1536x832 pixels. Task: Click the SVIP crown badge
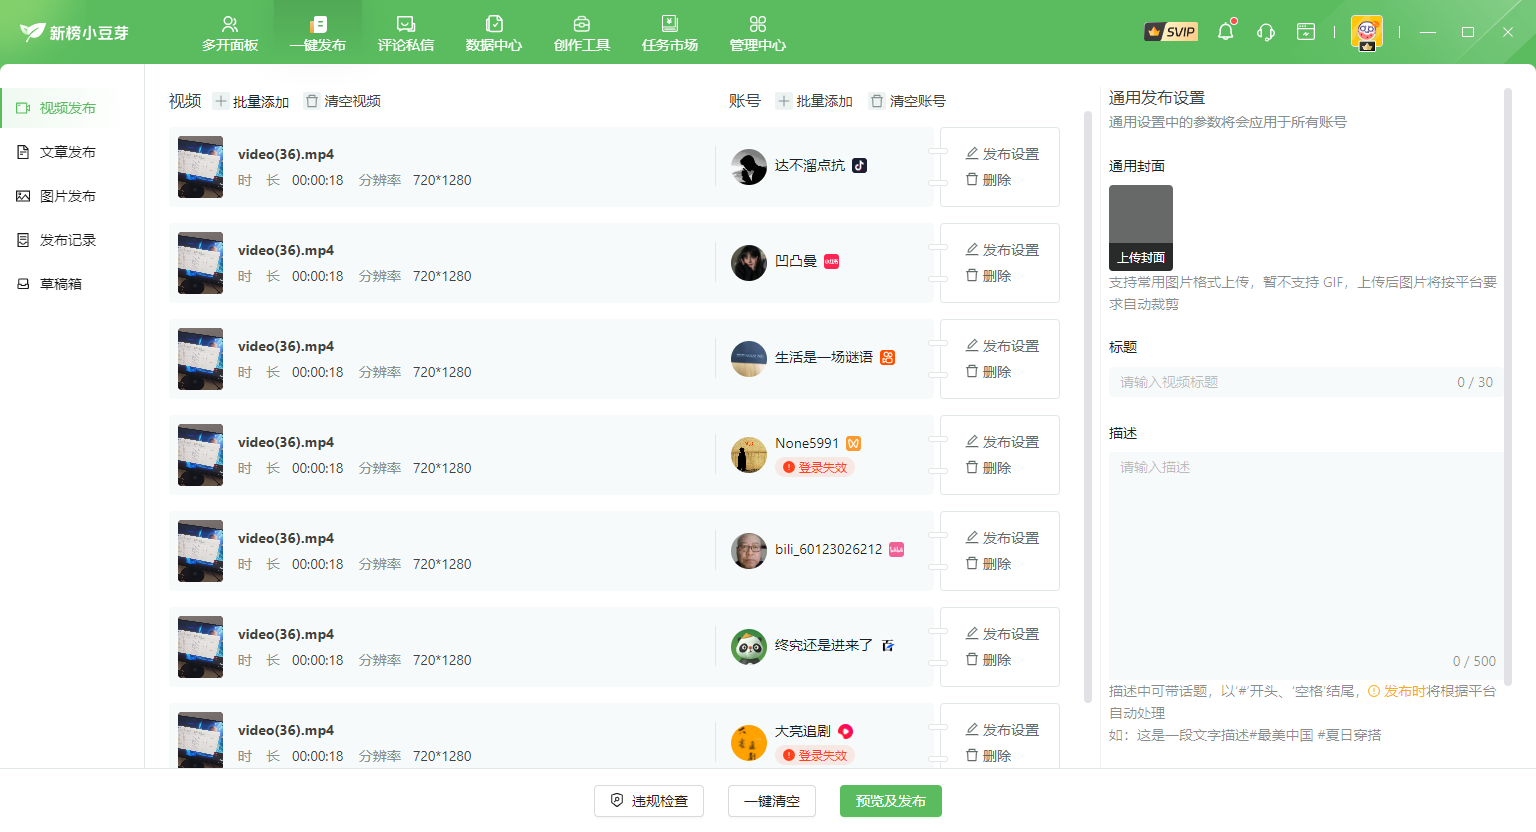[1171, 32]
